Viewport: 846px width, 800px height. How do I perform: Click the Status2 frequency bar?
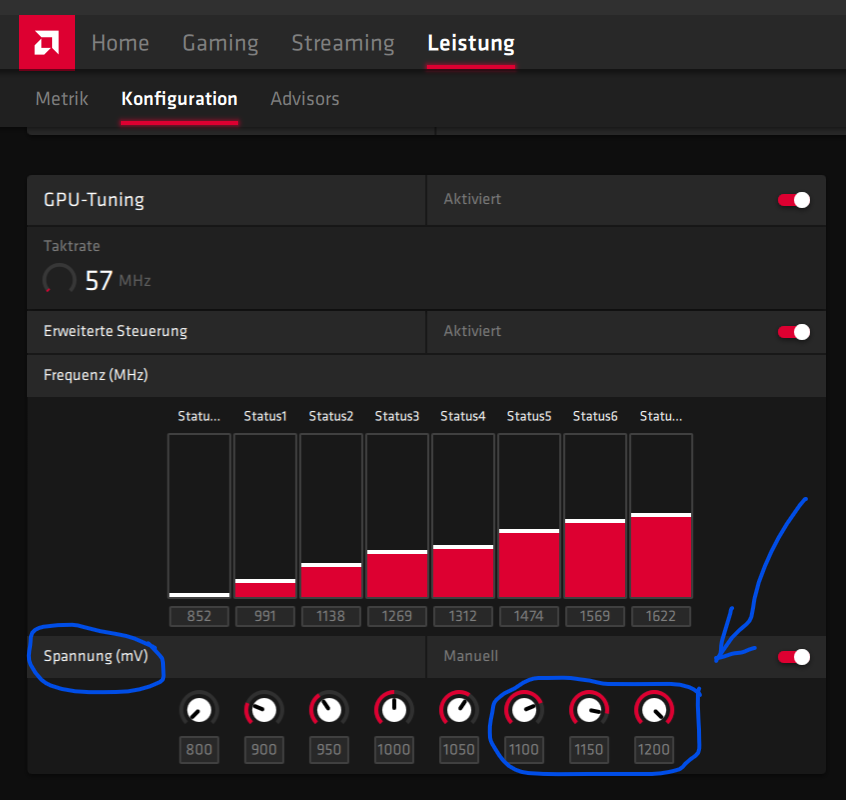[331, 516]
